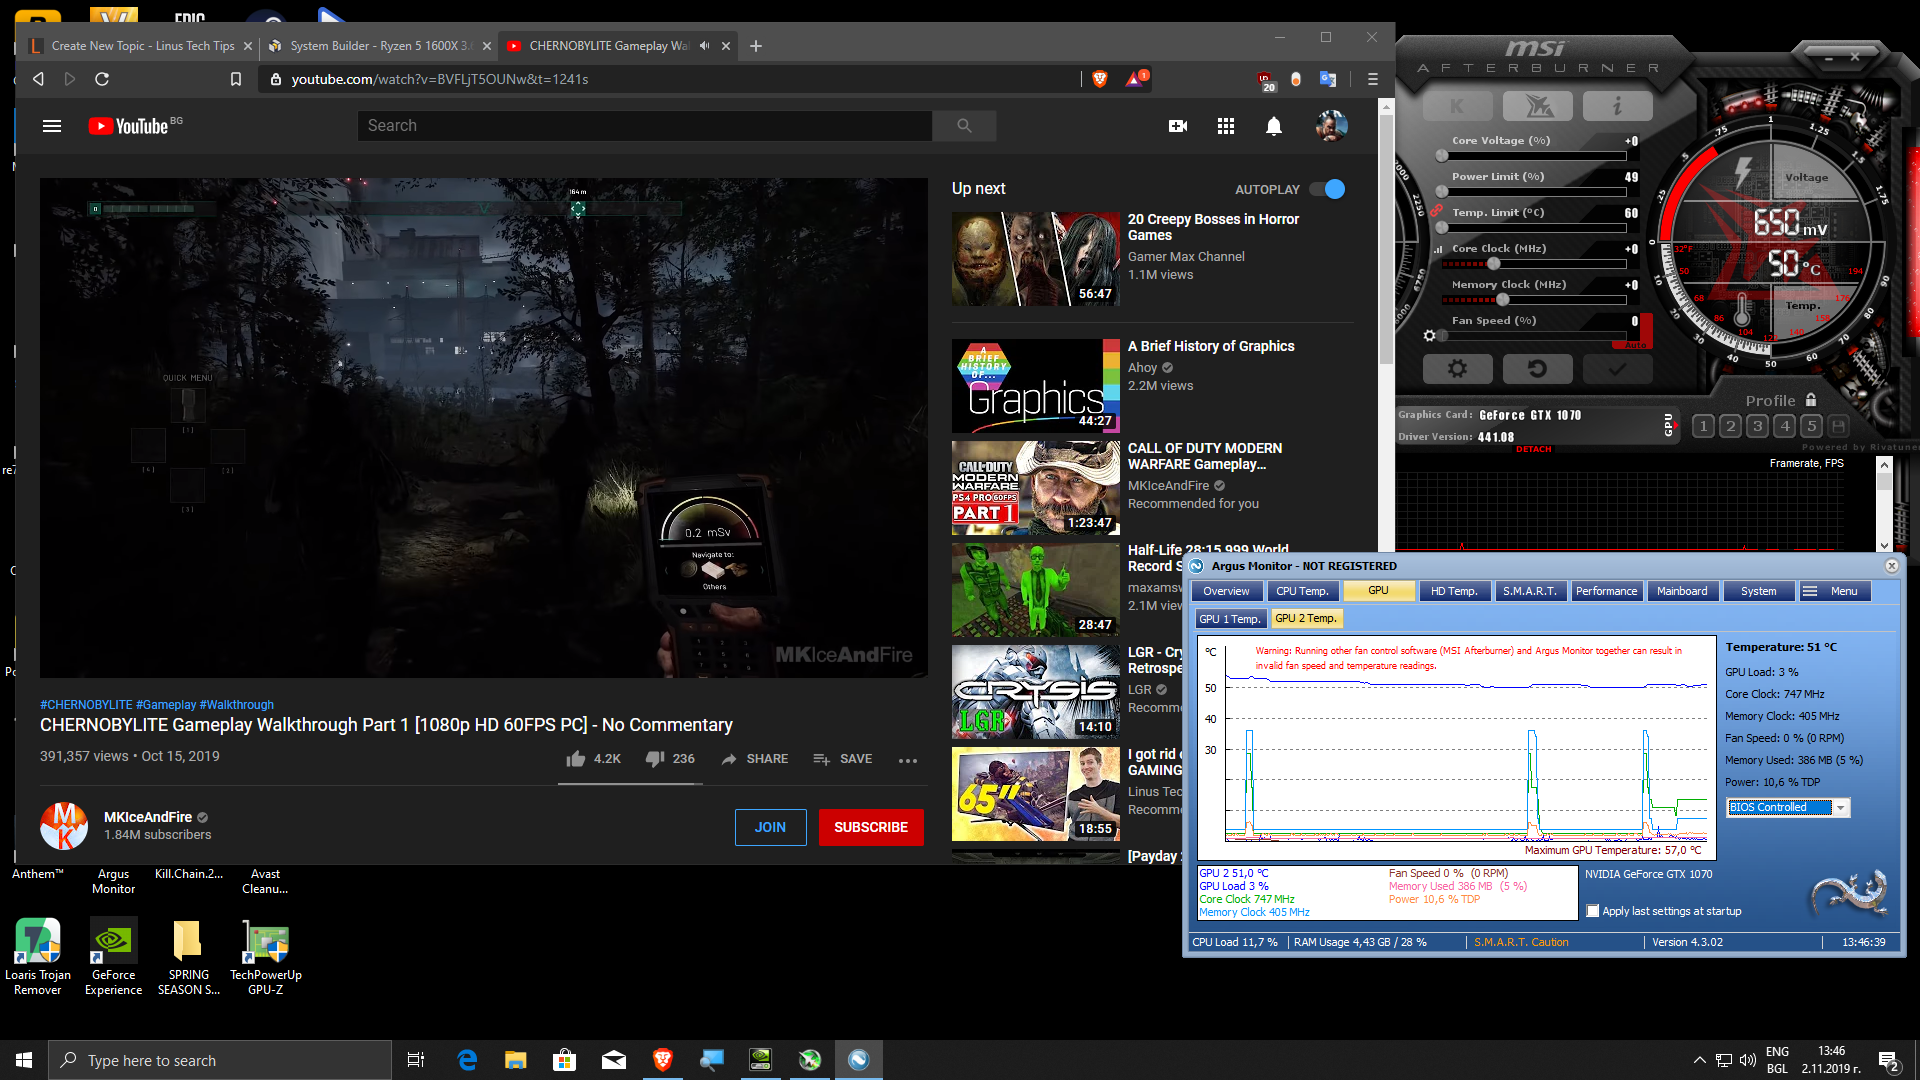Click YouTube create video camera icon

coord(1178,126)
